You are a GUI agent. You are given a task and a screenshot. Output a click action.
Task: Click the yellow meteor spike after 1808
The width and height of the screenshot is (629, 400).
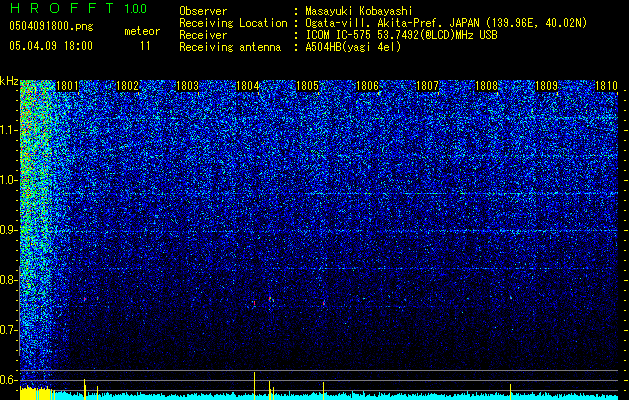click(510, 392)
